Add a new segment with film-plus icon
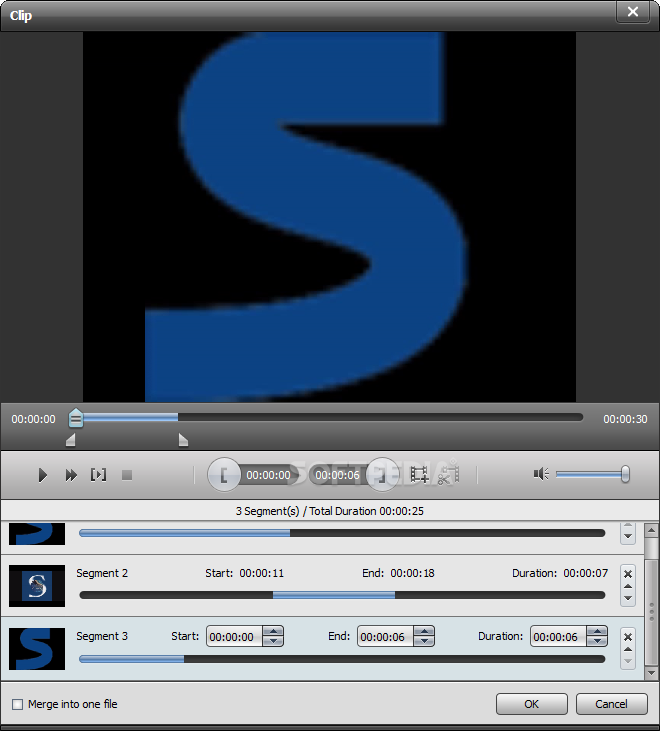660x731 pixels. coord(419,475)
